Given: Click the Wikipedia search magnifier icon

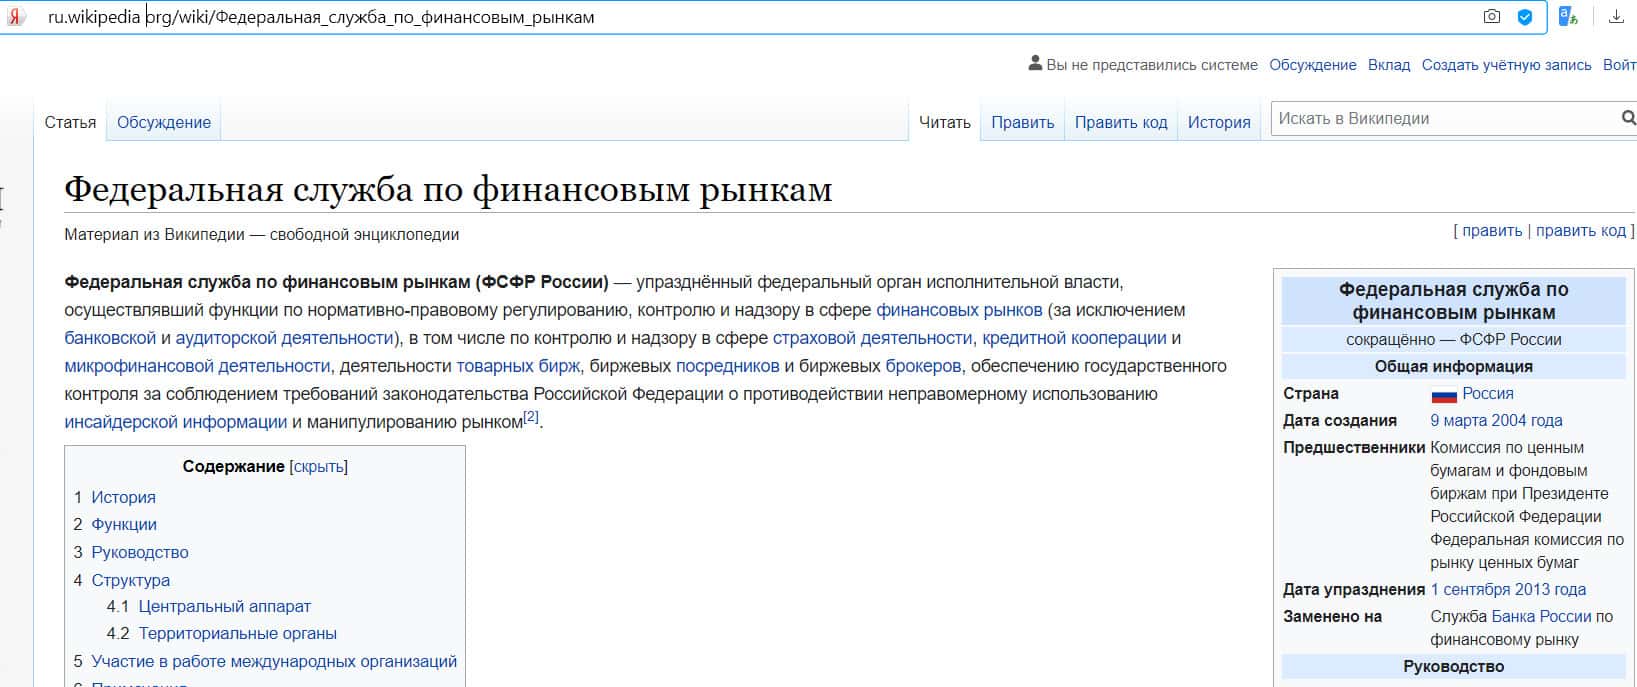Looking at the screenshot, I should tap(1627, 118).
